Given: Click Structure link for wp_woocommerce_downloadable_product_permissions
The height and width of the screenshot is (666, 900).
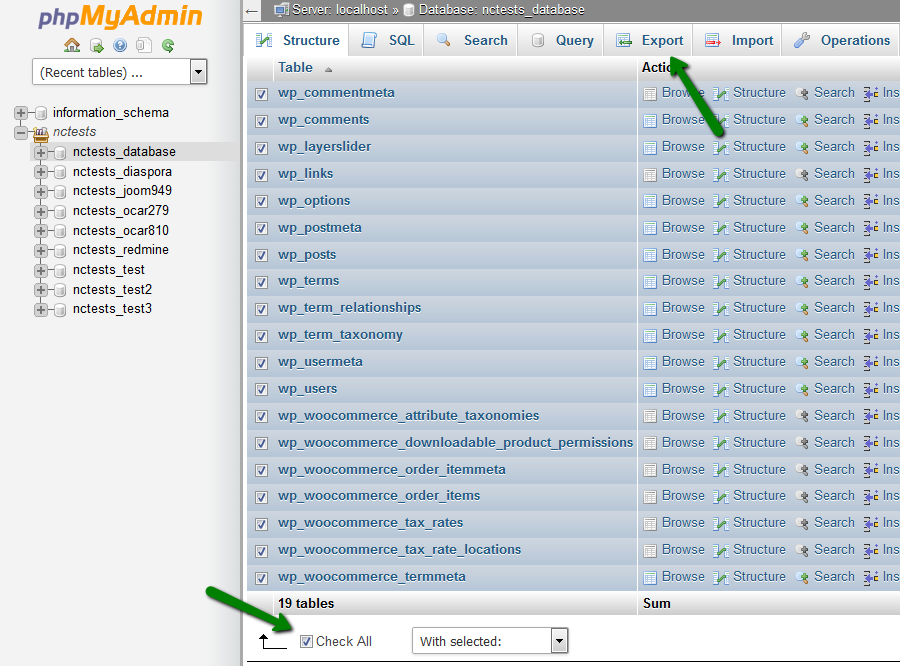Looking at the screenshot, I should click(759, 443).
